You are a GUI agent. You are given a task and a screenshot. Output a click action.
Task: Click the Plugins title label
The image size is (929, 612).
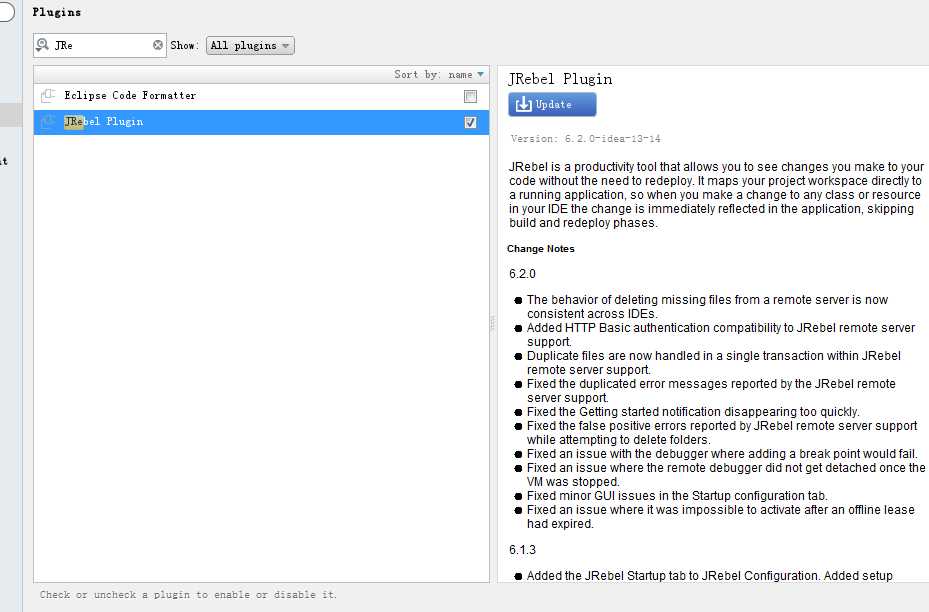[56, 12]
